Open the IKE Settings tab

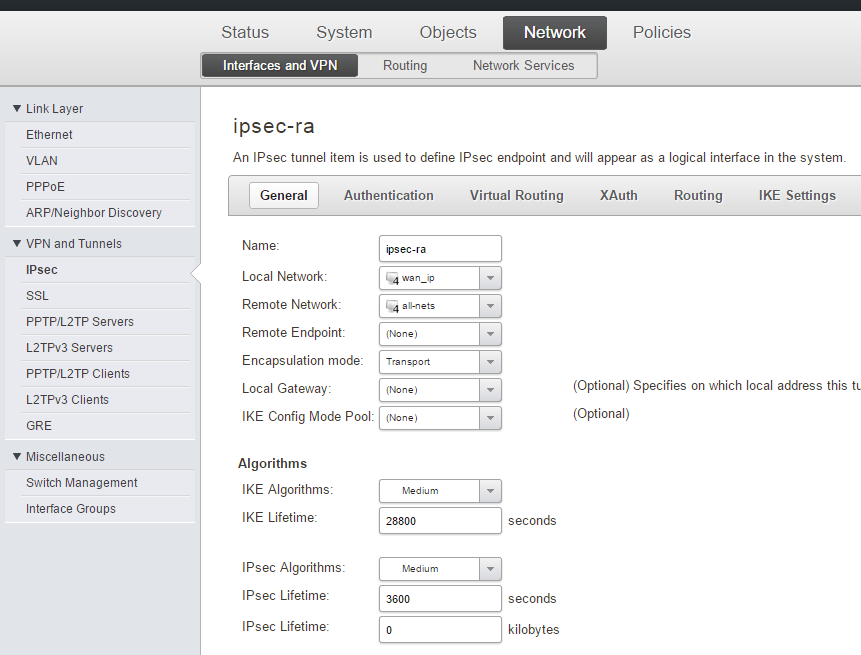(797, 196)
